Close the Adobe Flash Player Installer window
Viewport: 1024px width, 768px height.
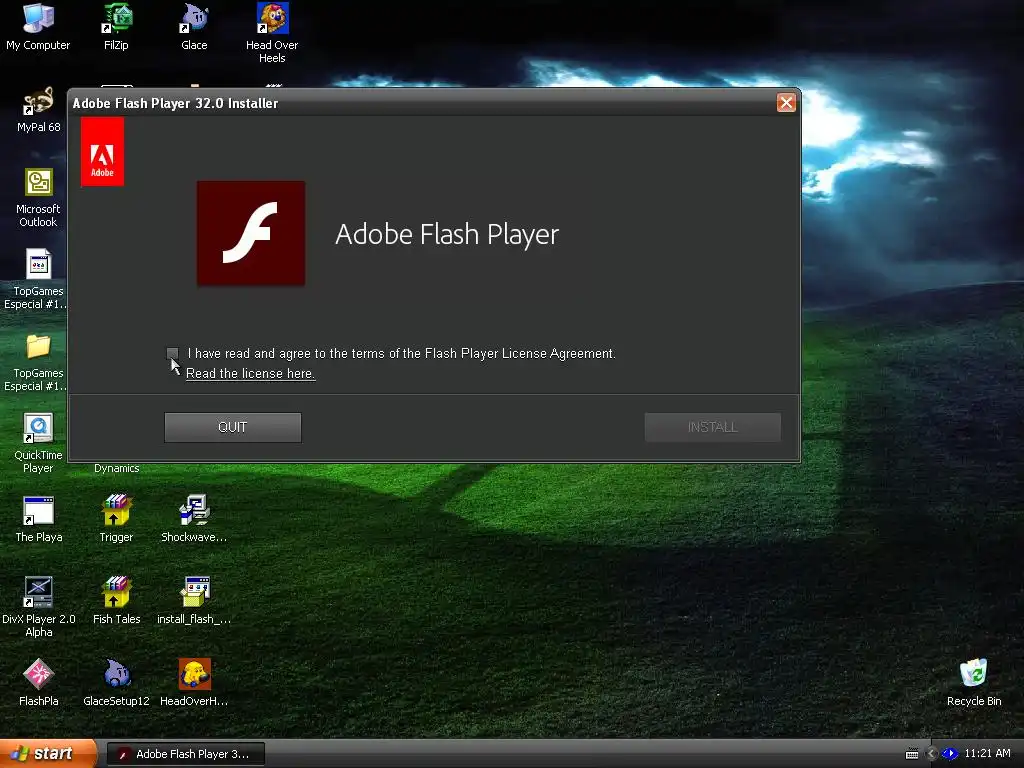tap(786, 103)
